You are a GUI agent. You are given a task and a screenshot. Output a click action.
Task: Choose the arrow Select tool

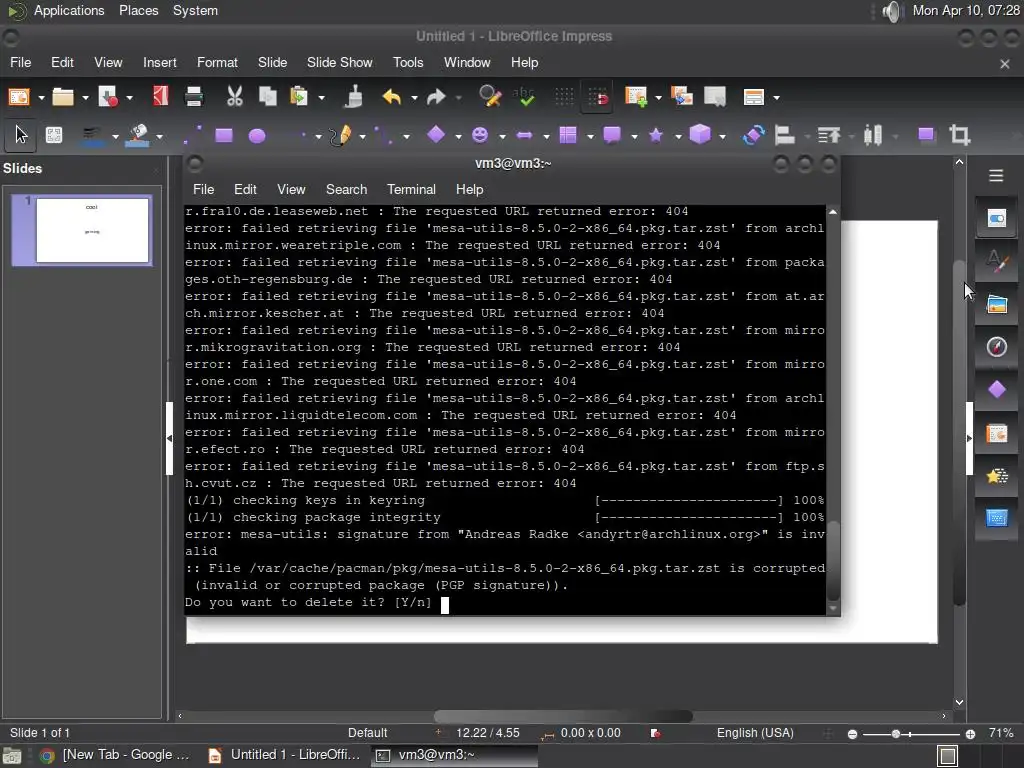21,135
